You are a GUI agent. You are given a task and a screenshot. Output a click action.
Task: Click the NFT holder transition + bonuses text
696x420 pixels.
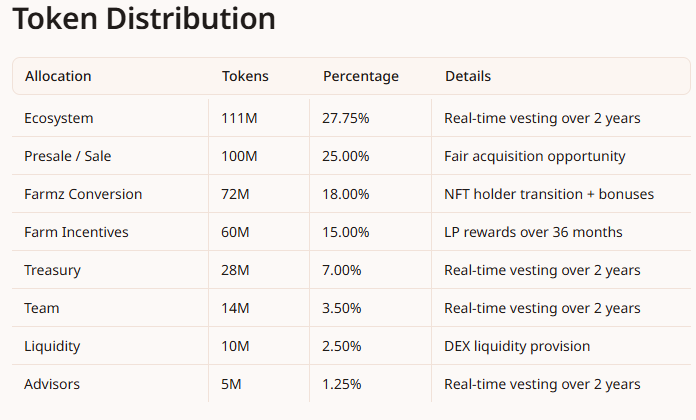[549, 194]
